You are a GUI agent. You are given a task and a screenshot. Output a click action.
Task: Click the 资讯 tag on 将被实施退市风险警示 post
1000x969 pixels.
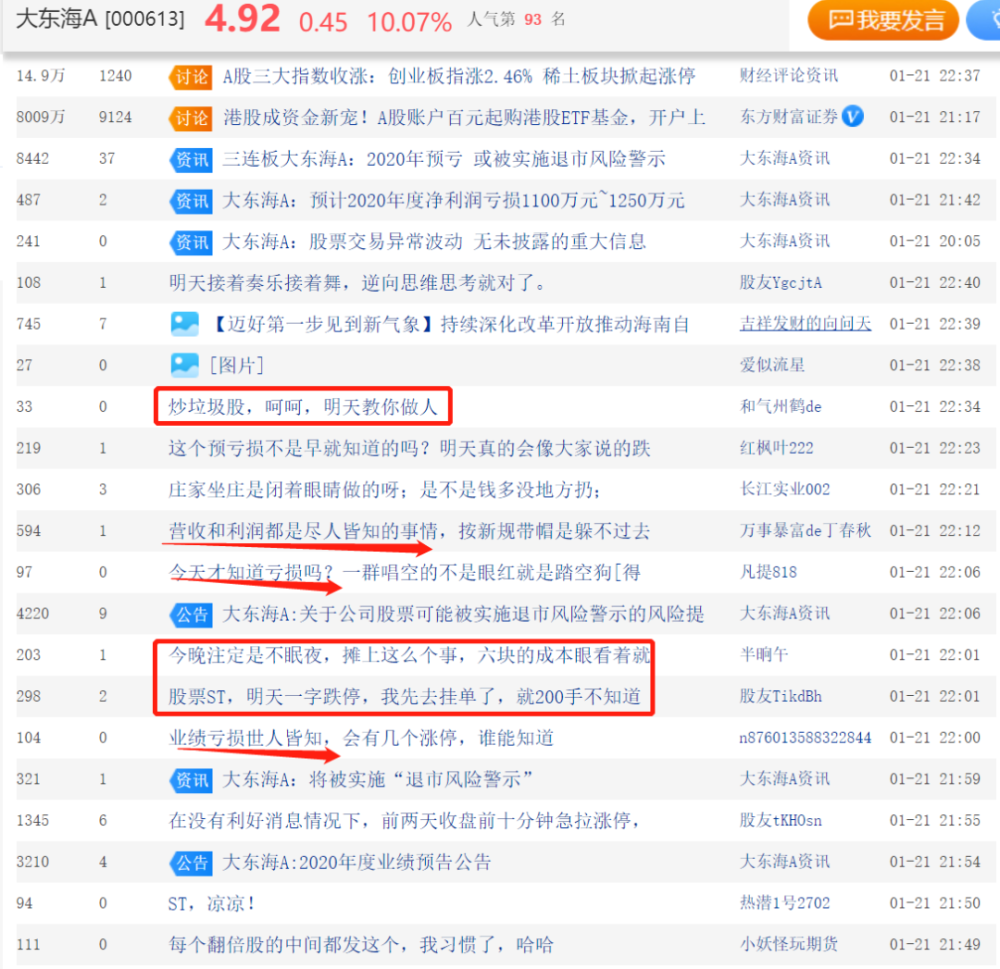pyautogui.click(x=191, y=780)
